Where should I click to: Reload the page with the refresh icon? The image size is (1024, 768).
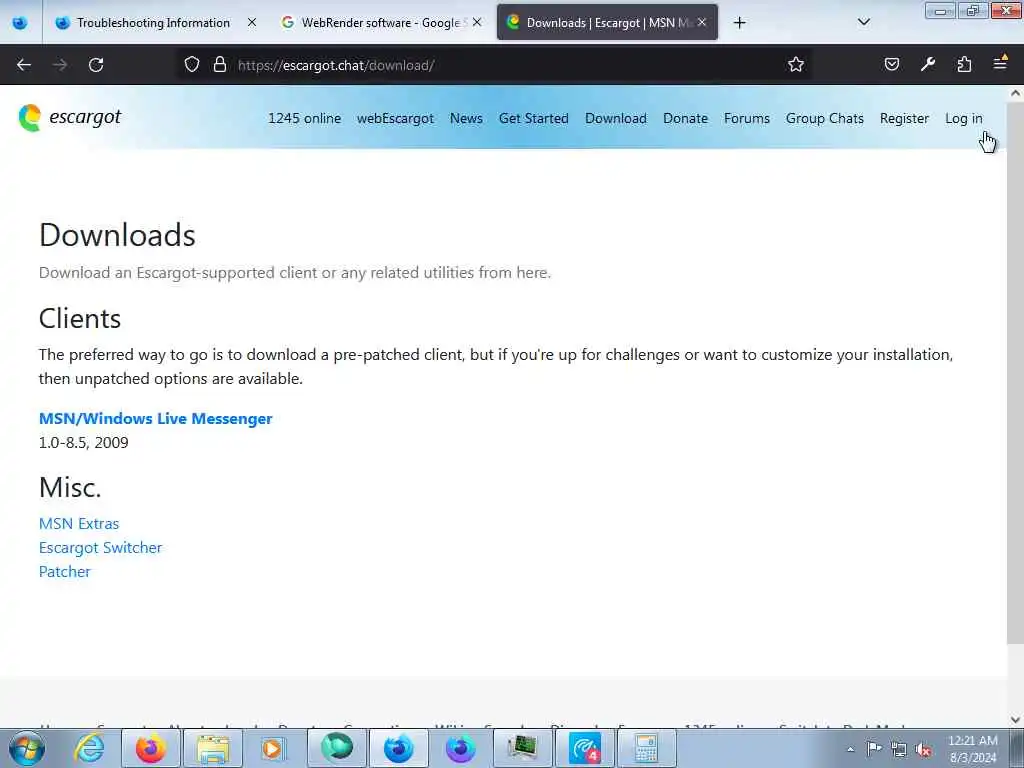point(96,65)
